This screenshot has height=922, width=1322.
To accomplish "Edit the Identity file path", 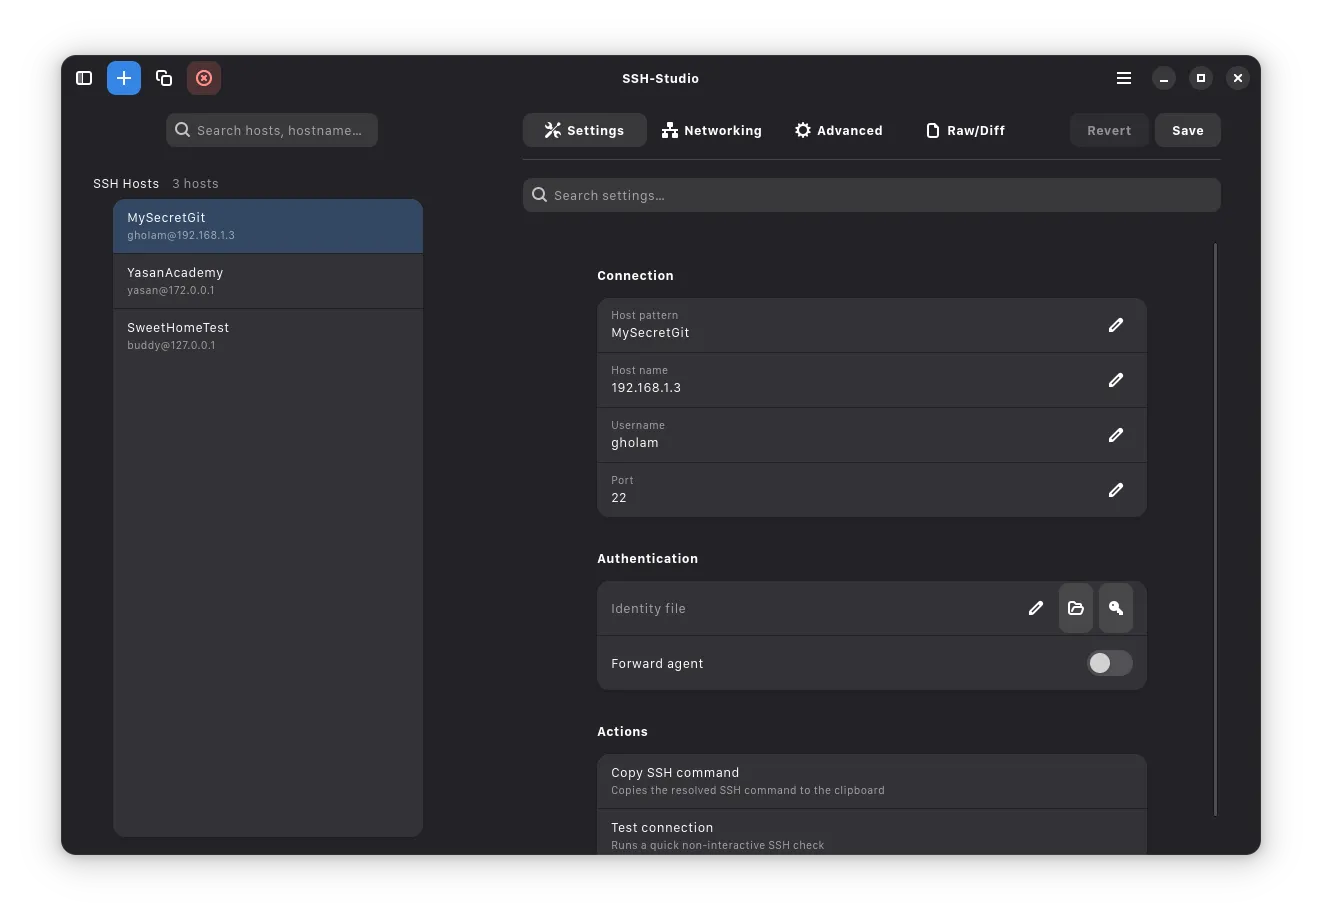I will point(1035,608).
